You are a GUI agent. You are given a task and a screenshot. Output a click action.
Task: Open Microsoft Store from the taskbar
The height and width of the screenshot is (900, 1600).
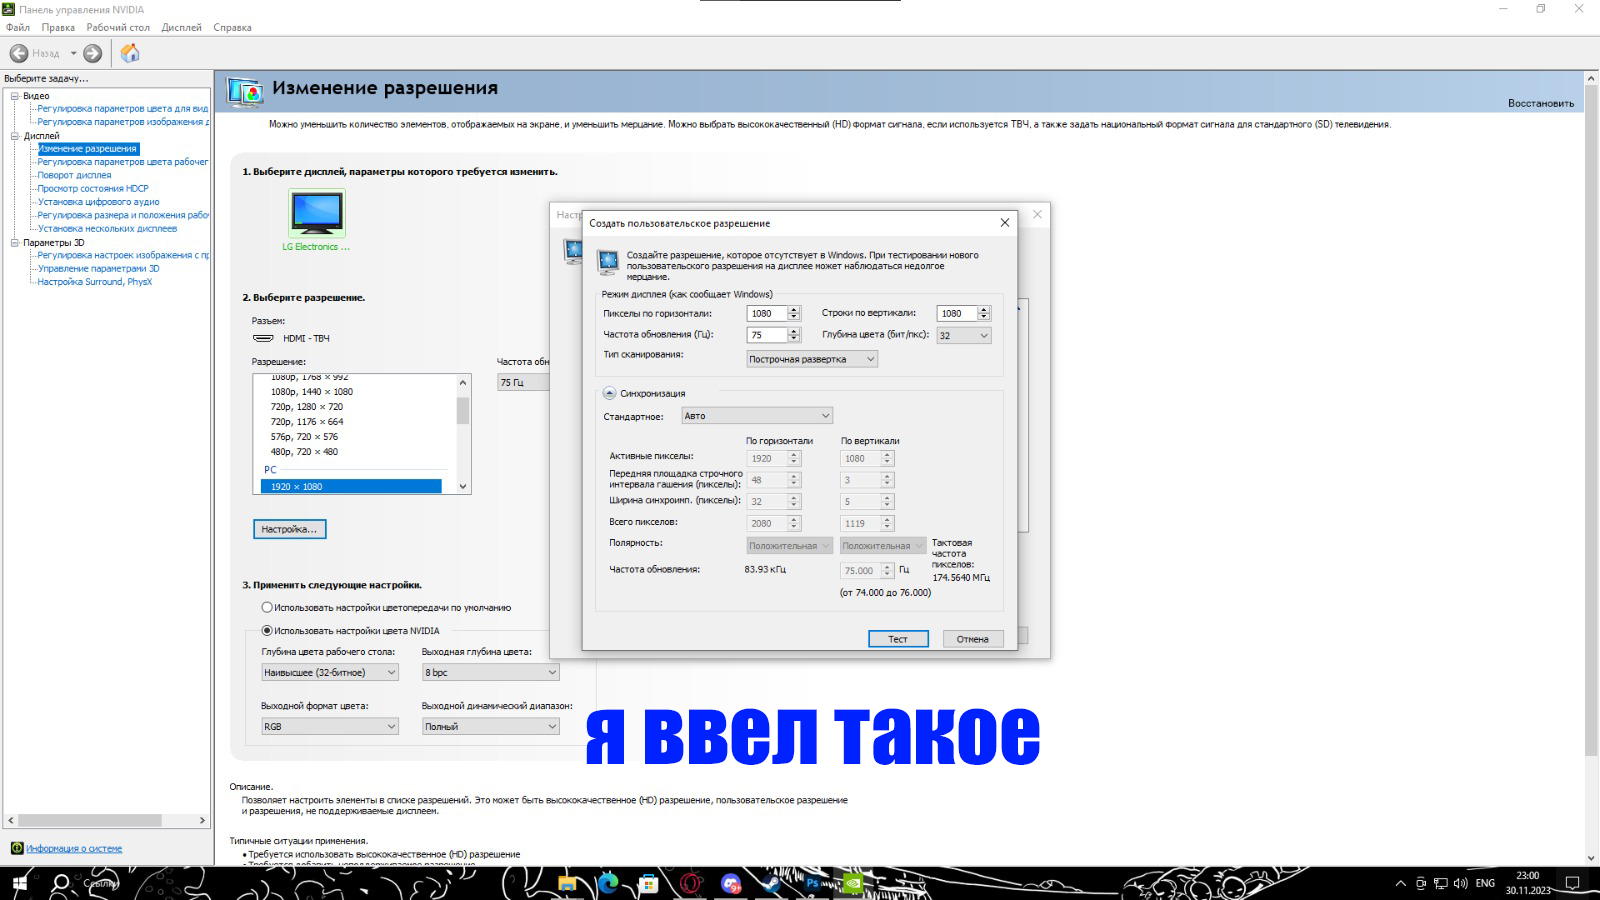click(649, 883)
